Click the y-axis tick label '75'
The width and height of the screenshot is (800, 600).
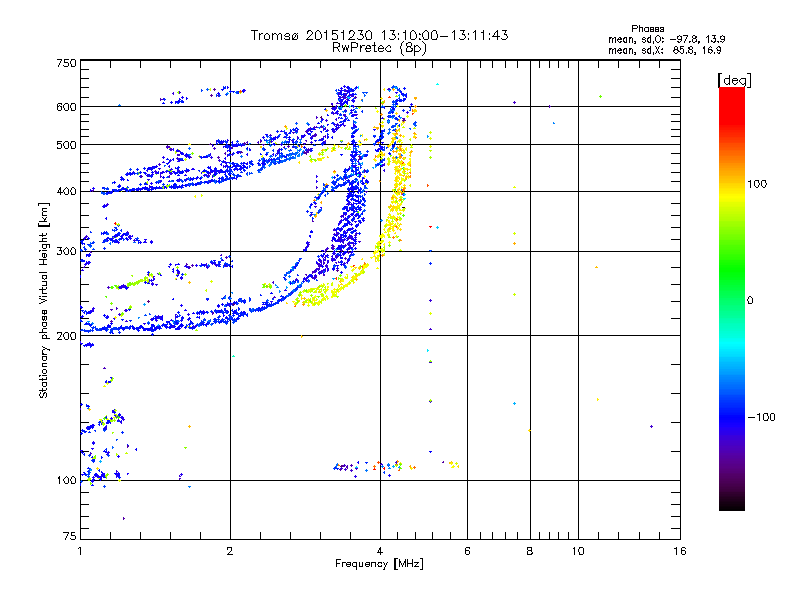coord(70,536)
